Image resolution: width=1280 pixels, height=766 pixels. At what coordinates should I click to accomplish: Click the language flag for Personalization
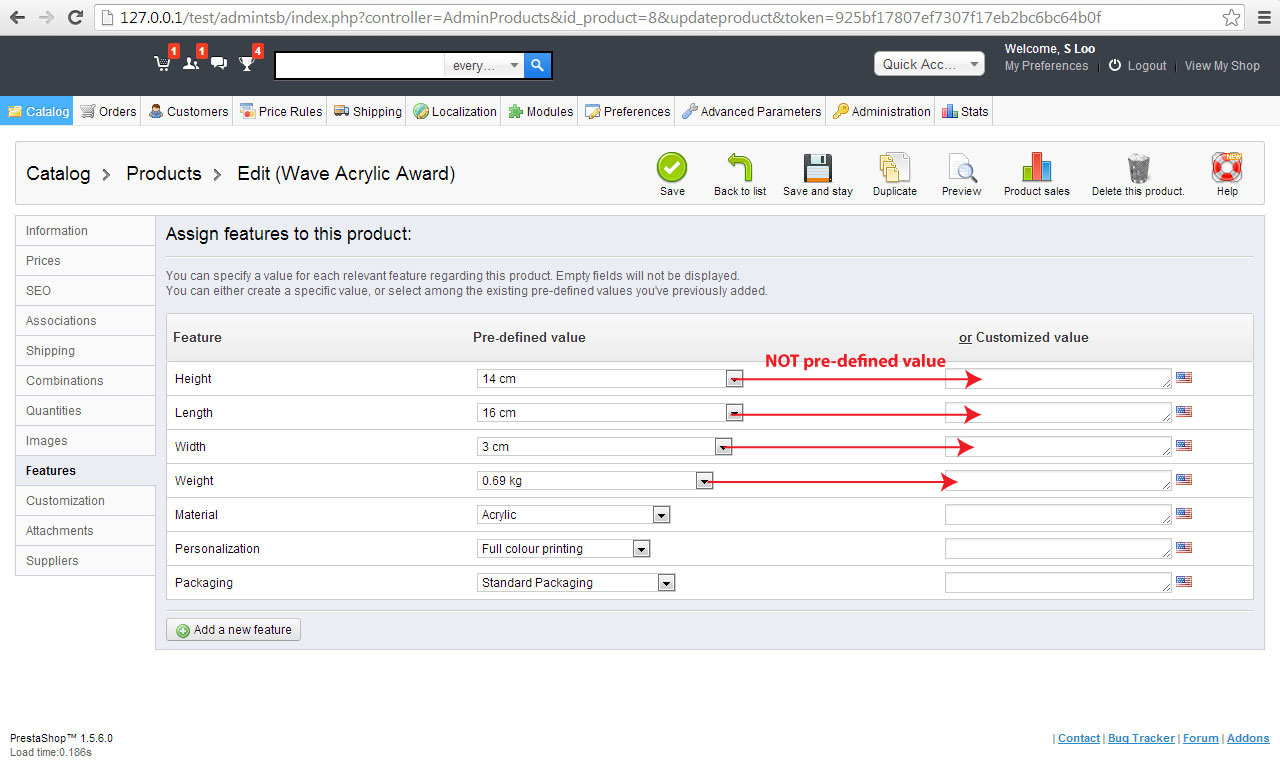pyautogui.click(x=1184, y=548)
